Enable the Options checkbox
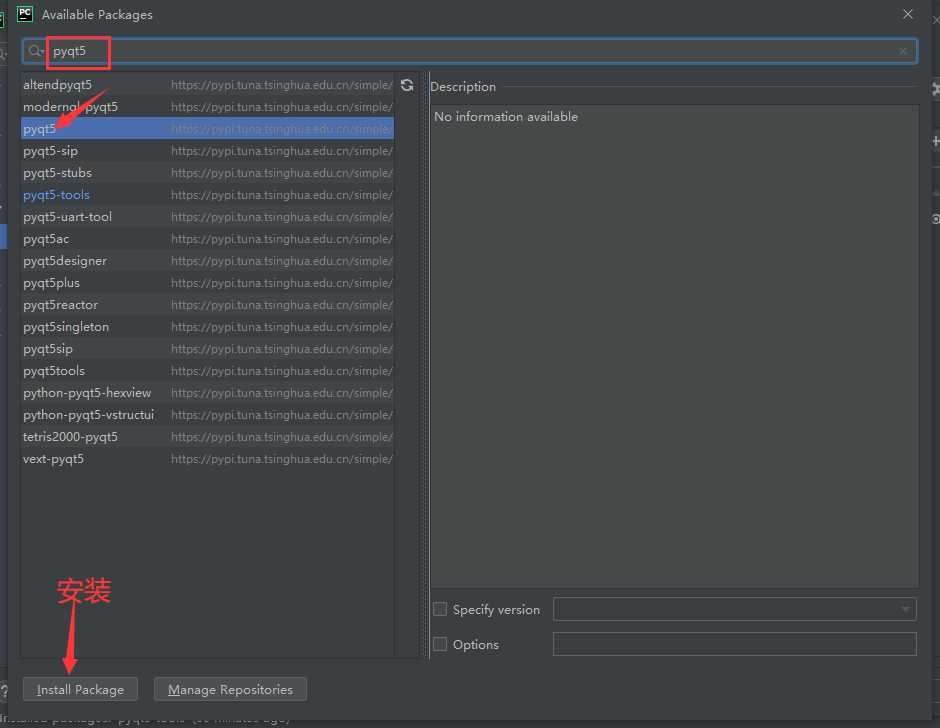This screenshot has height=728, width=940. [x=440, y=644]
